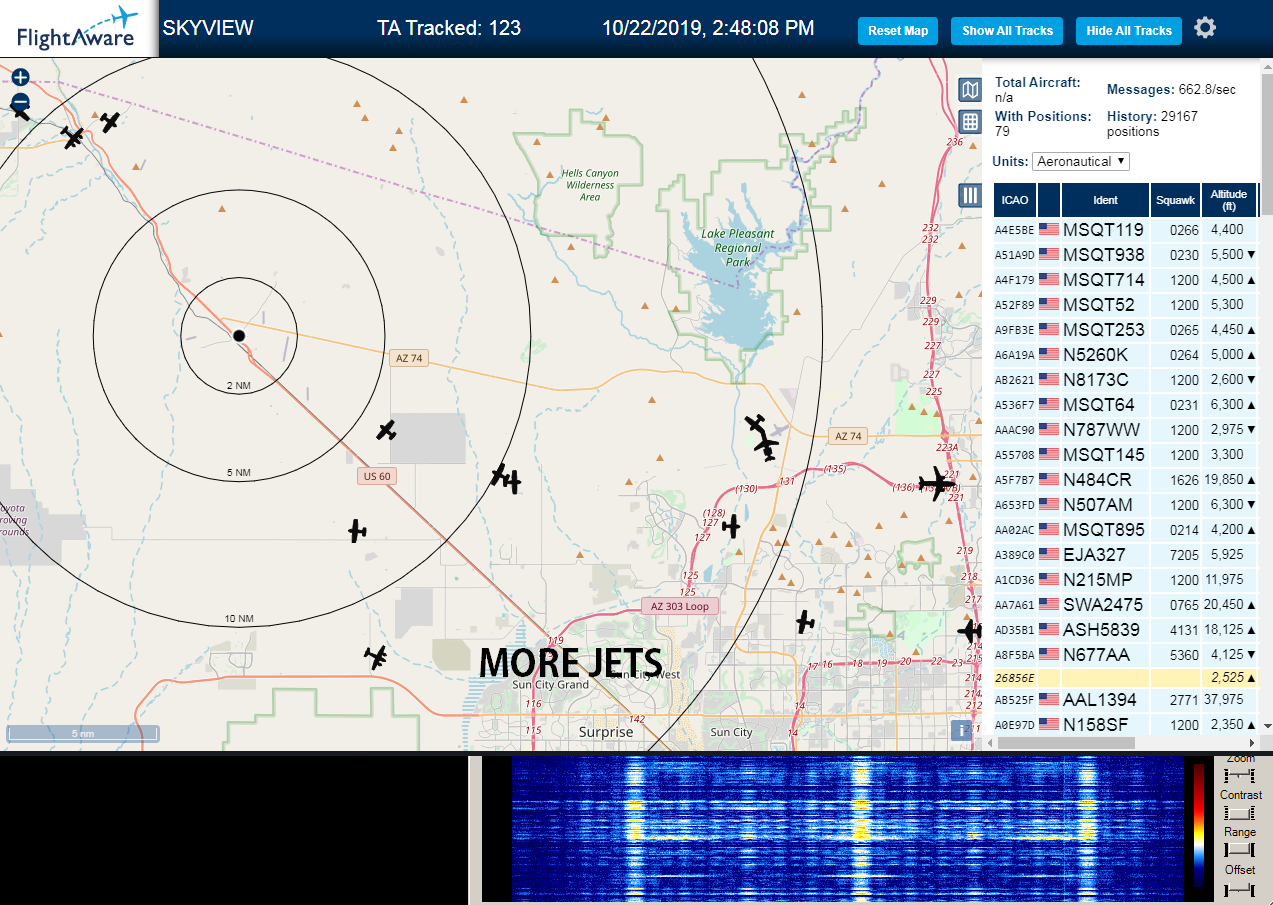Viewport: 1273px width, 905px height.
Task: Select the MSQT145 aircraft row
Action: [1125, 454]
